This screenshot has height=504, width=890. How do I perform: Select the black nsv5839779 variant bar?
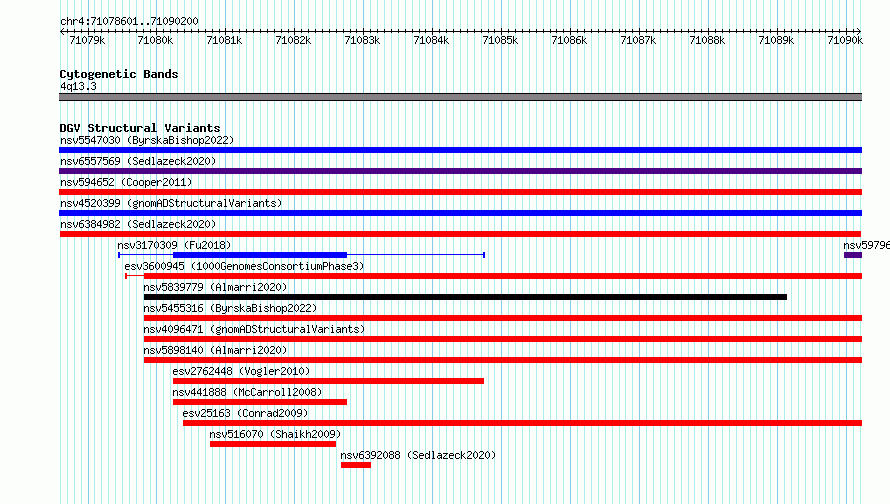click(x=465, y=297)
